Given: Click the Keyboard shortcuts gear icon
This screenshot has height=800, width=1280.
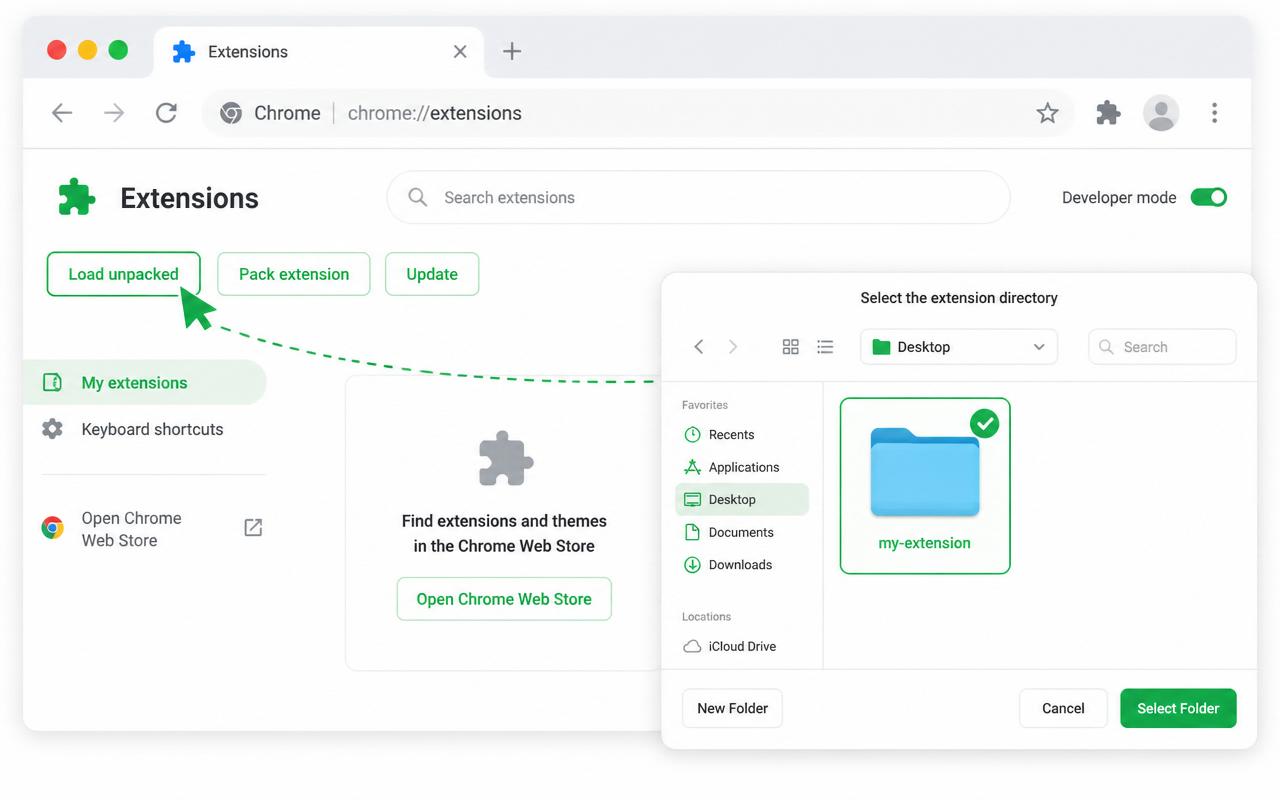Looking at the screenshot, I should (x=52, y=429).
